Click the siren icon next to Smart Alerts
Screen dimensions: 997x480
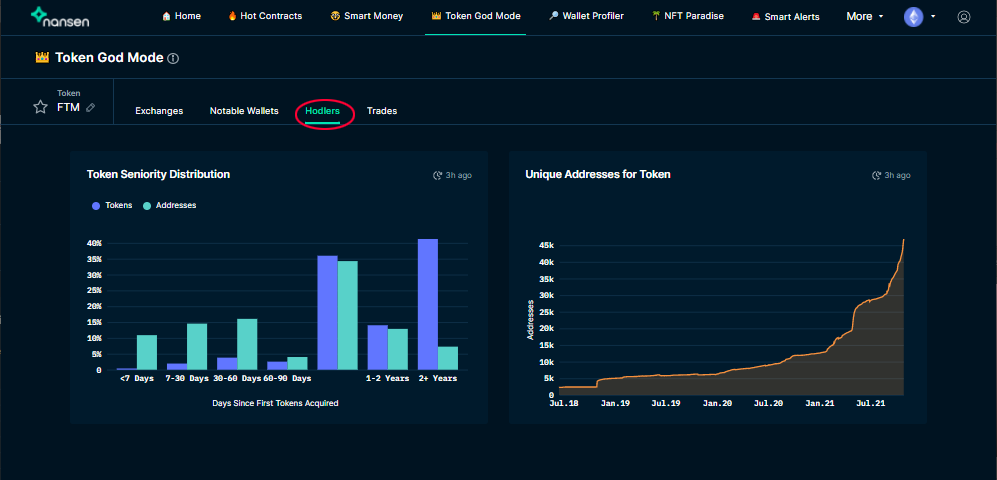click(756, 17)
